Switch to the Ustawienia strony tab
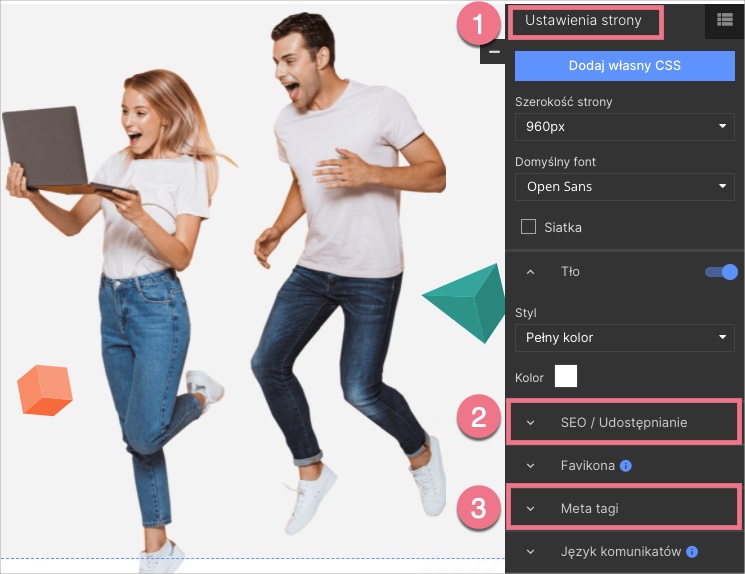The width and height of the screenshot is (745, 574). click(x=583, y=20)
